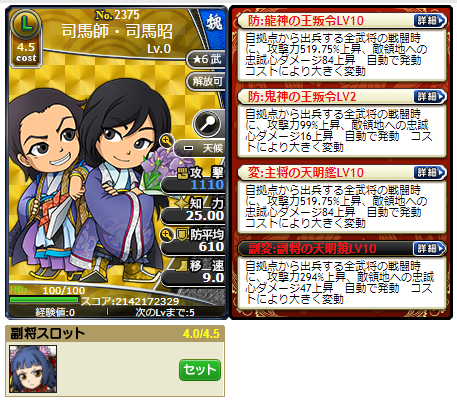The height and width of the screenshot is (400, 457).
Task: Click the ★6 武 tab
Action: (207, 59)
